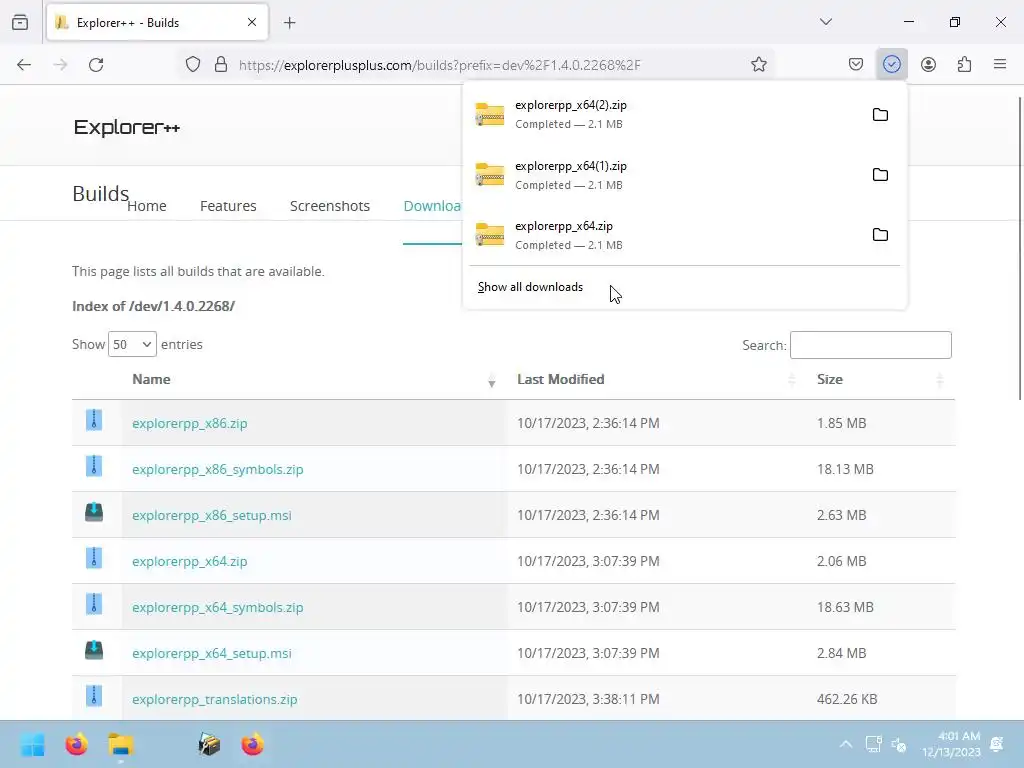Click zip icon beside explorerpp_x86.zip
The image size is (1024, 768).
[94, 419]
